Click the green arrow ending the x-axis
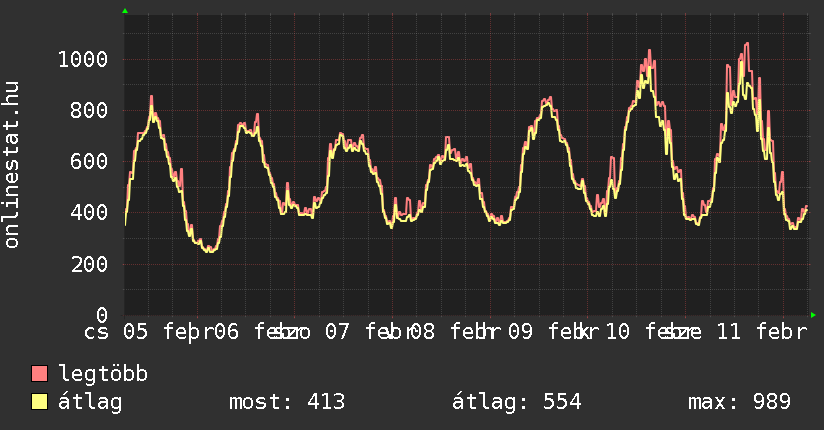This screenshot has height=430, width=824. (x=813, y=315)
